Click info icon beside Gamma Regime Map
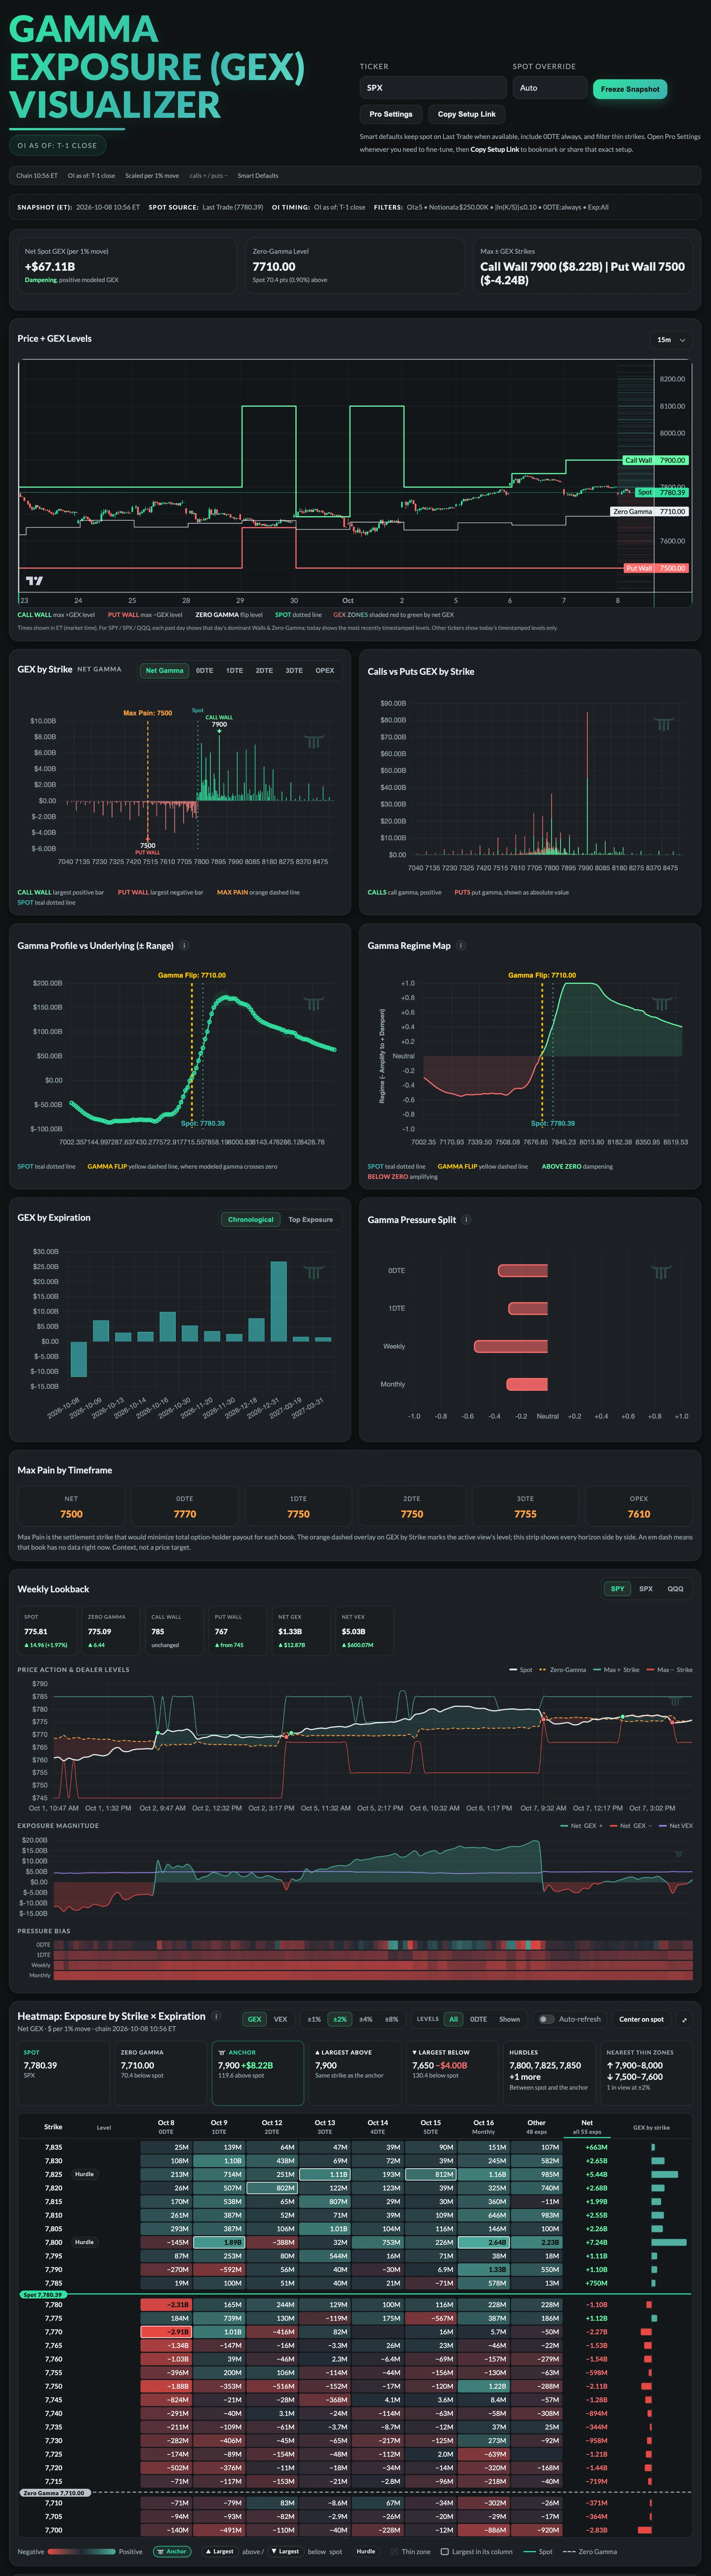The height and width of the screenshot is (2576, 711). coord(461,945)
